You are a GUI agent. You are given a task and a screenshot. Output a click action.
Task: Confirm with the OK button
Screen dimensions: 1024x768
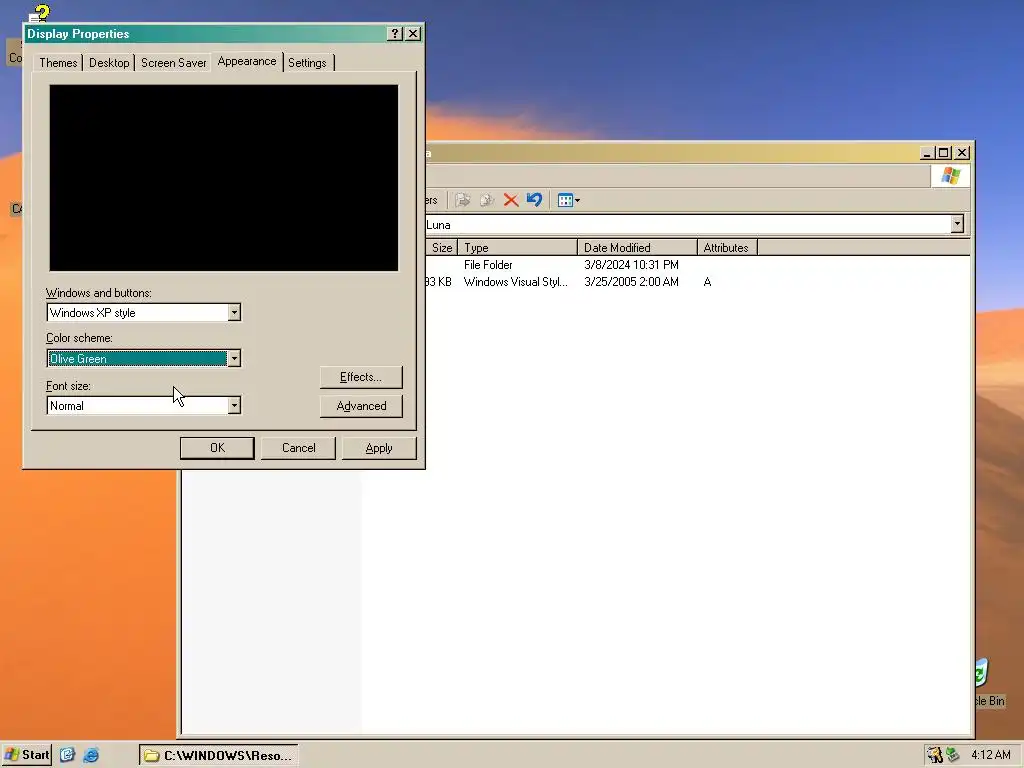point(217,448)
